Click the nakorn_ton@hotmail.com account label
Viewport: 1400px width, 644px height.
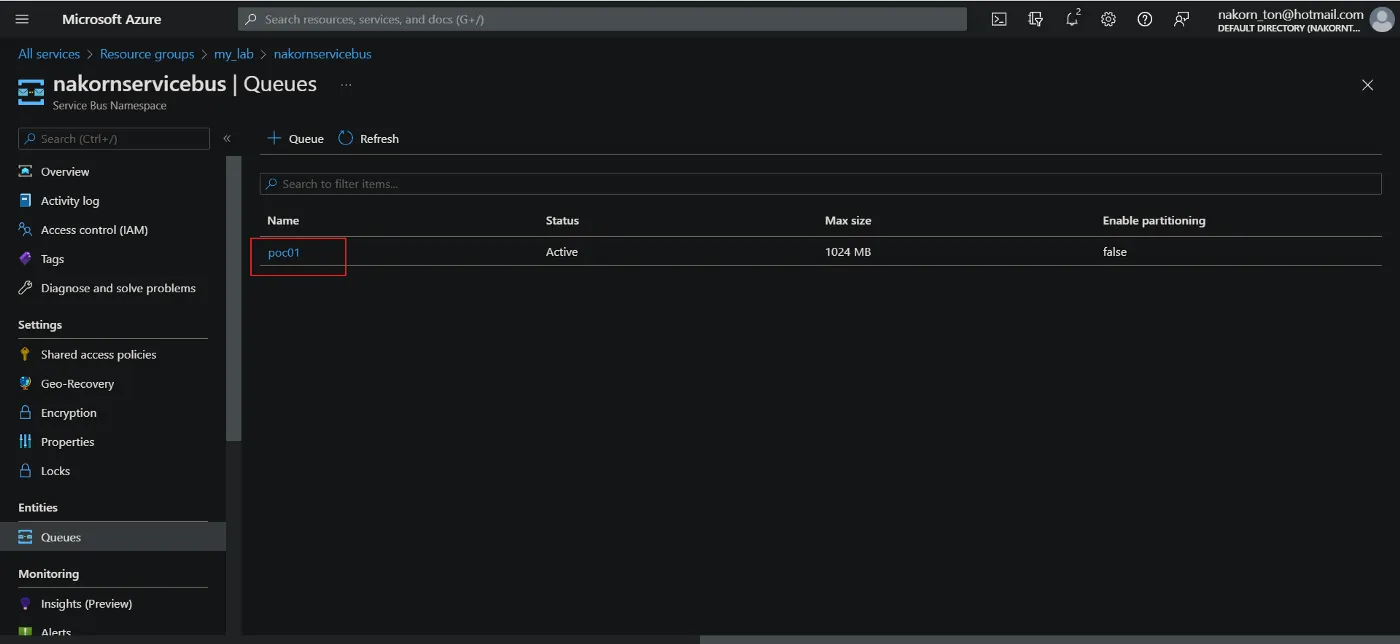(x=1290, y=14)
